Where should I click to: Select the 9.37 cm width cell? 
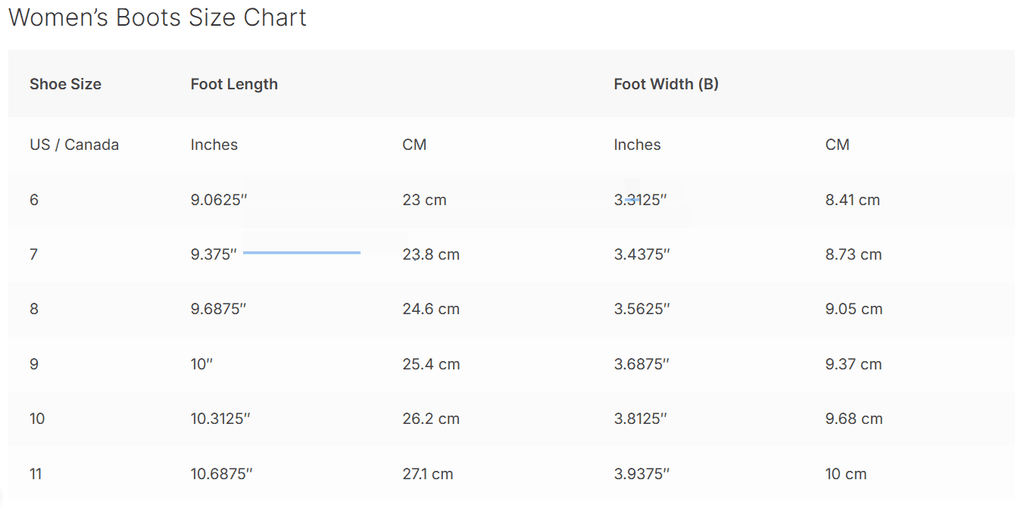tap(854, 364)
